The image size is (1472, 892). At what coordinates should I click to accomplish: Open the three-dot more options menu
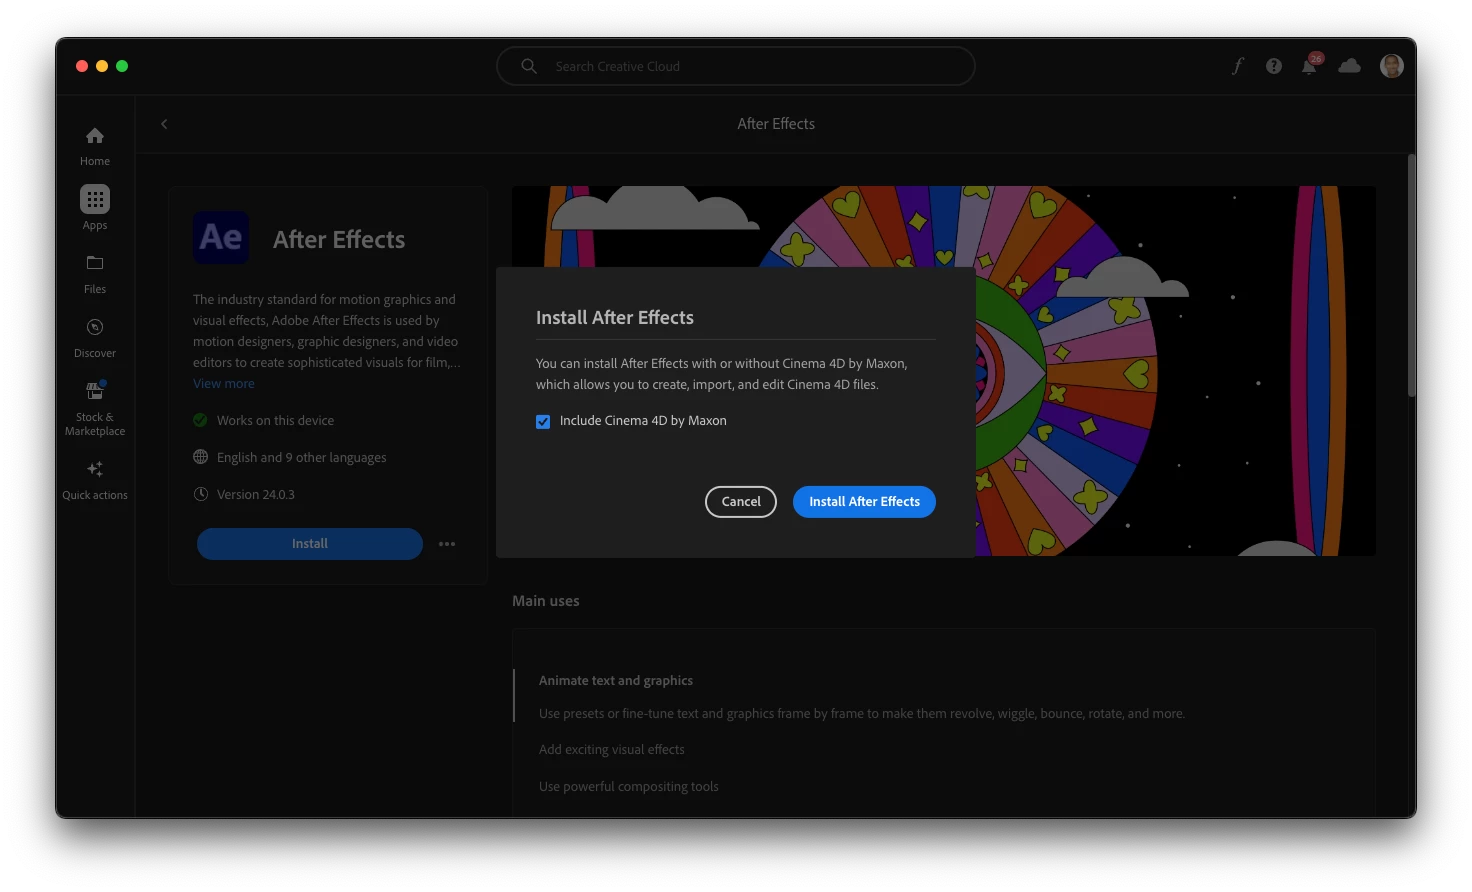[447, 544]
